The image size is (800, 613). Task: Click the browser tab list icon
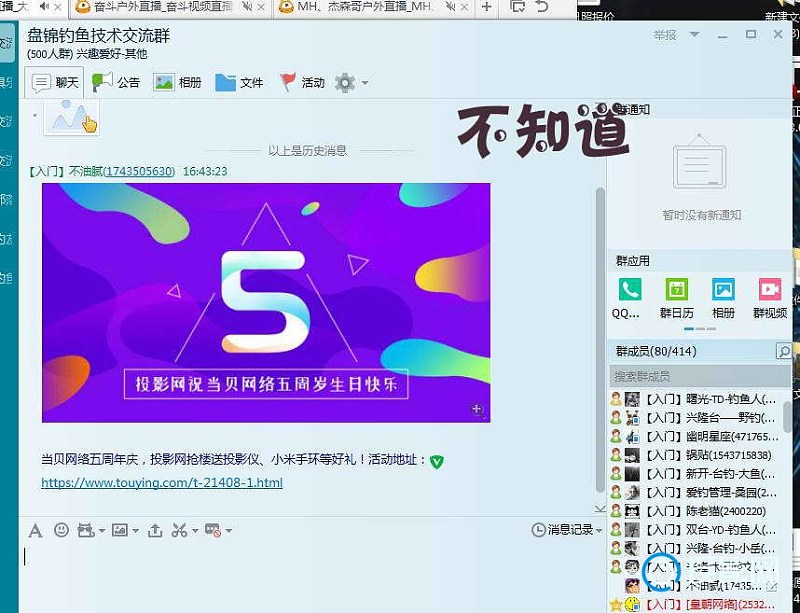coord(518,7)
